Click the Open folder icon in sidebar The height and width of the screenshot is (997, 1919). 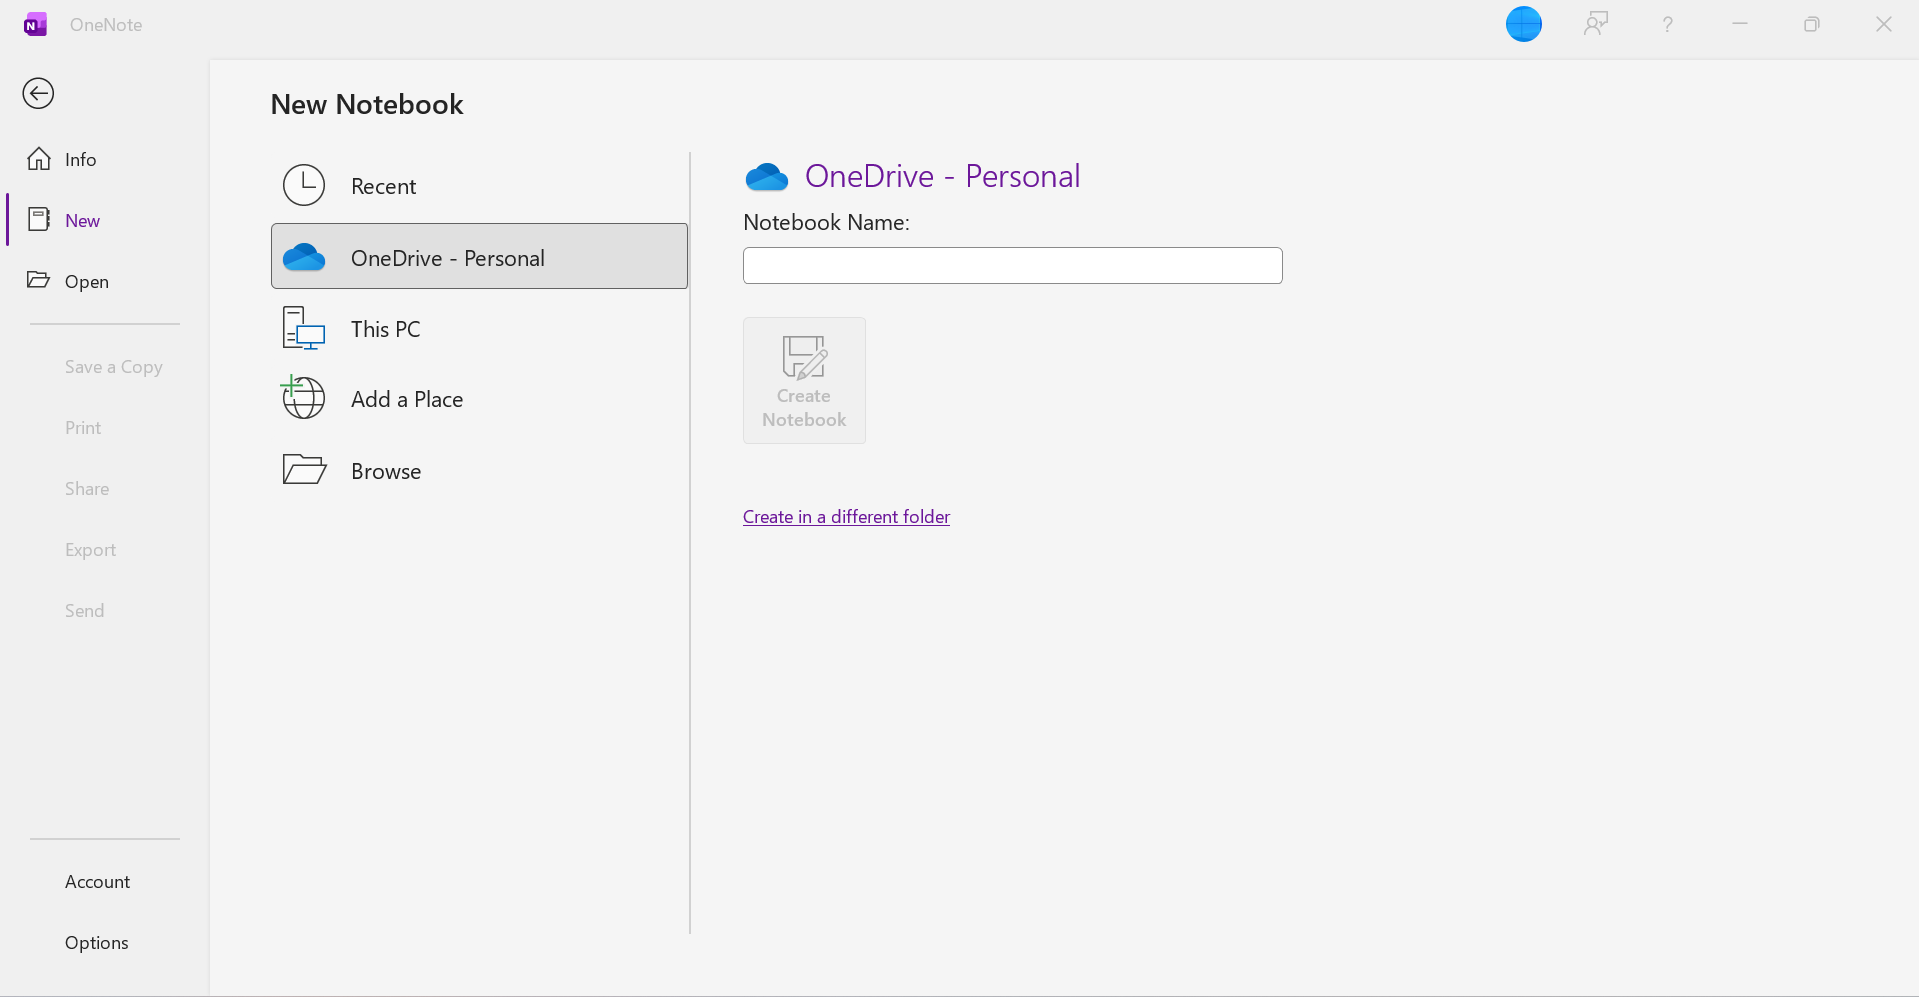39,280
